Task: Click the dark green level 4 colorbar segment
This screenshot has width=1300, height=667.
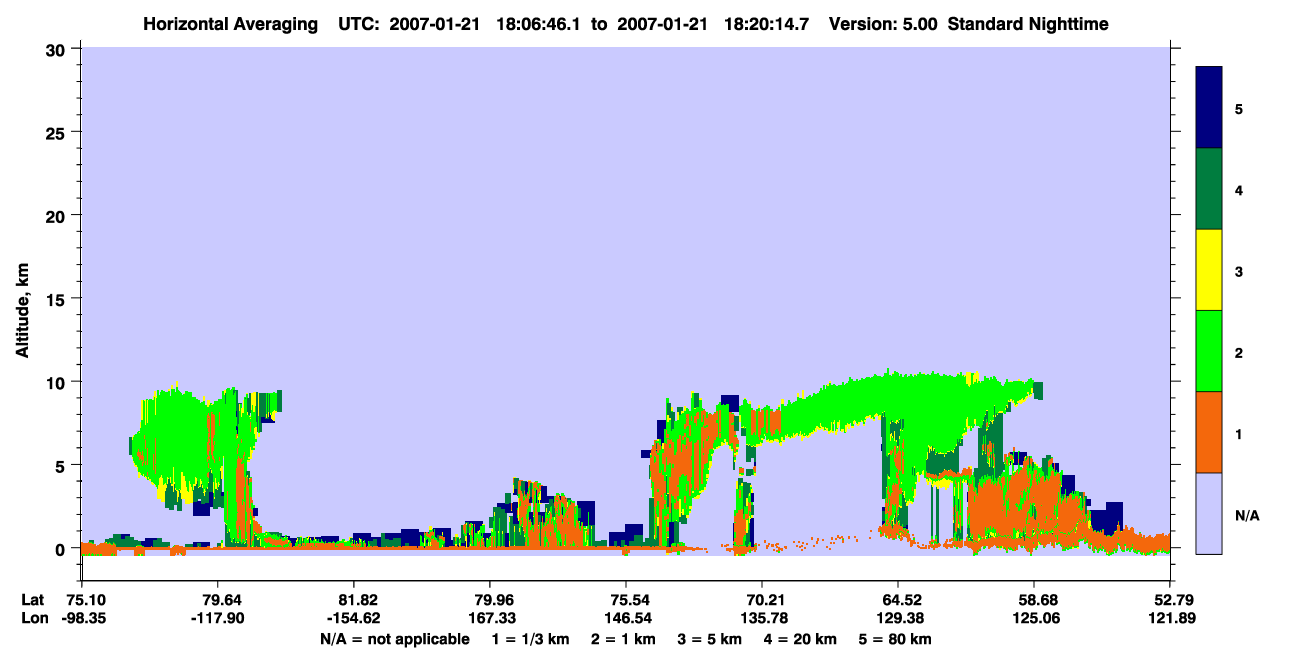Action: pos(1209,189)
